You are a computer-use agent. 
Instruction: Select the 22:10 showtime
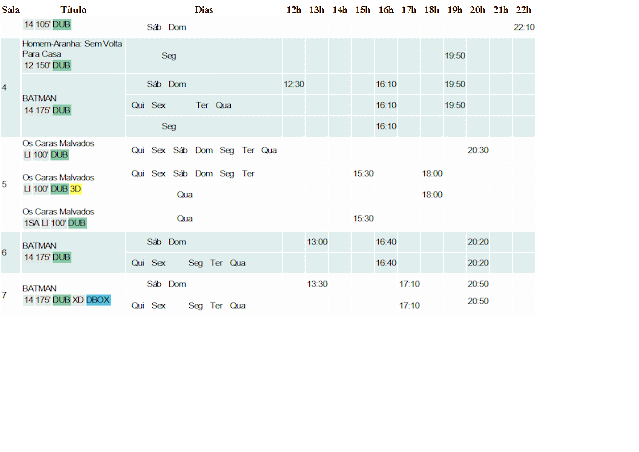[x=524, y=27]
